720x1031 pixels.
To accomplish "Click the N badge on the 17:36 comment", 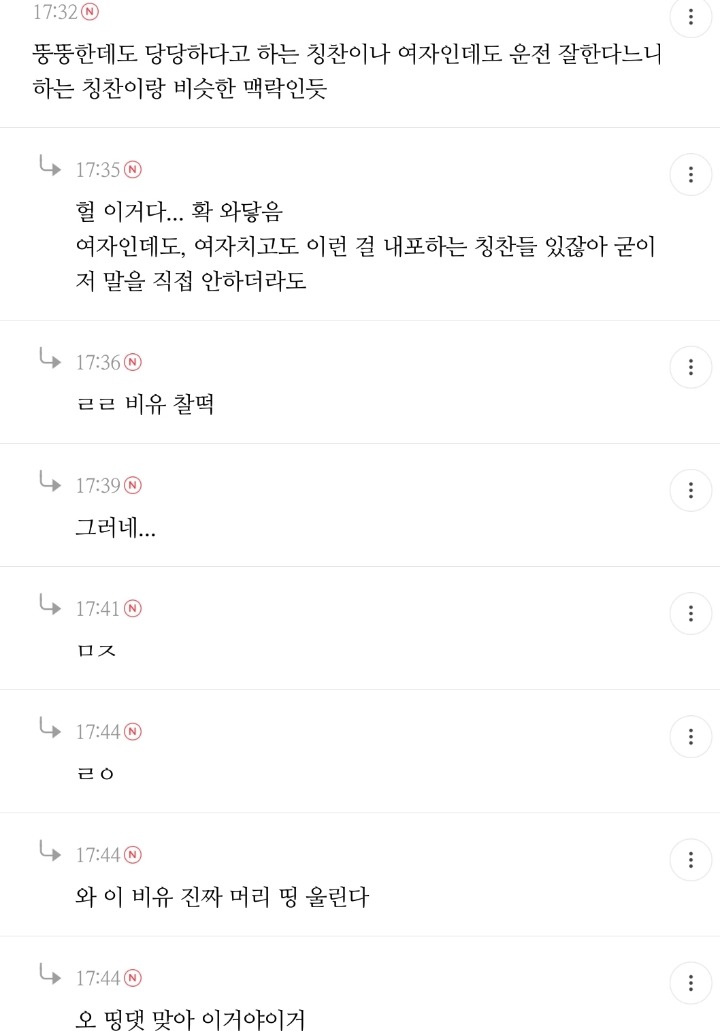I will tap(134, 363).
